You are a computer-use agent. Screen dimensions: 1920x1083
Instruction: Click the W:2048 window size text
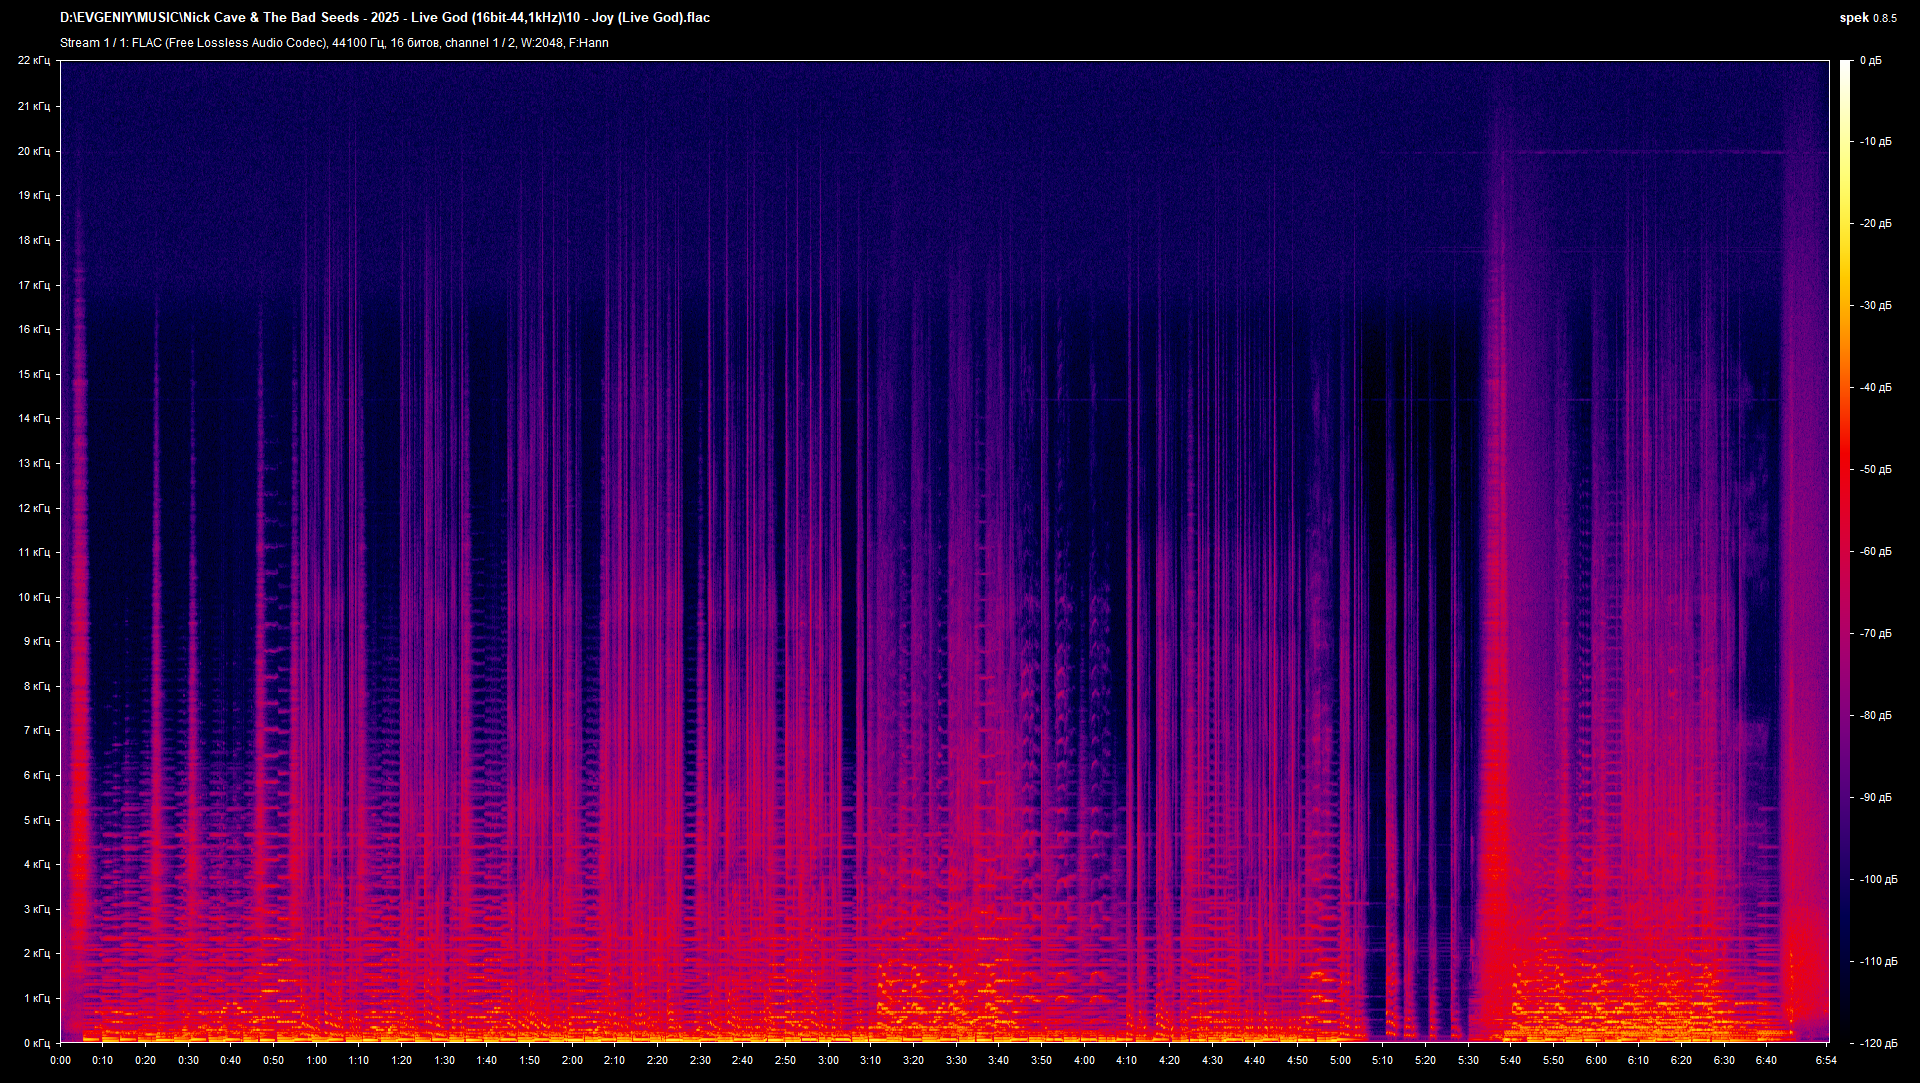tap(541, 43)
